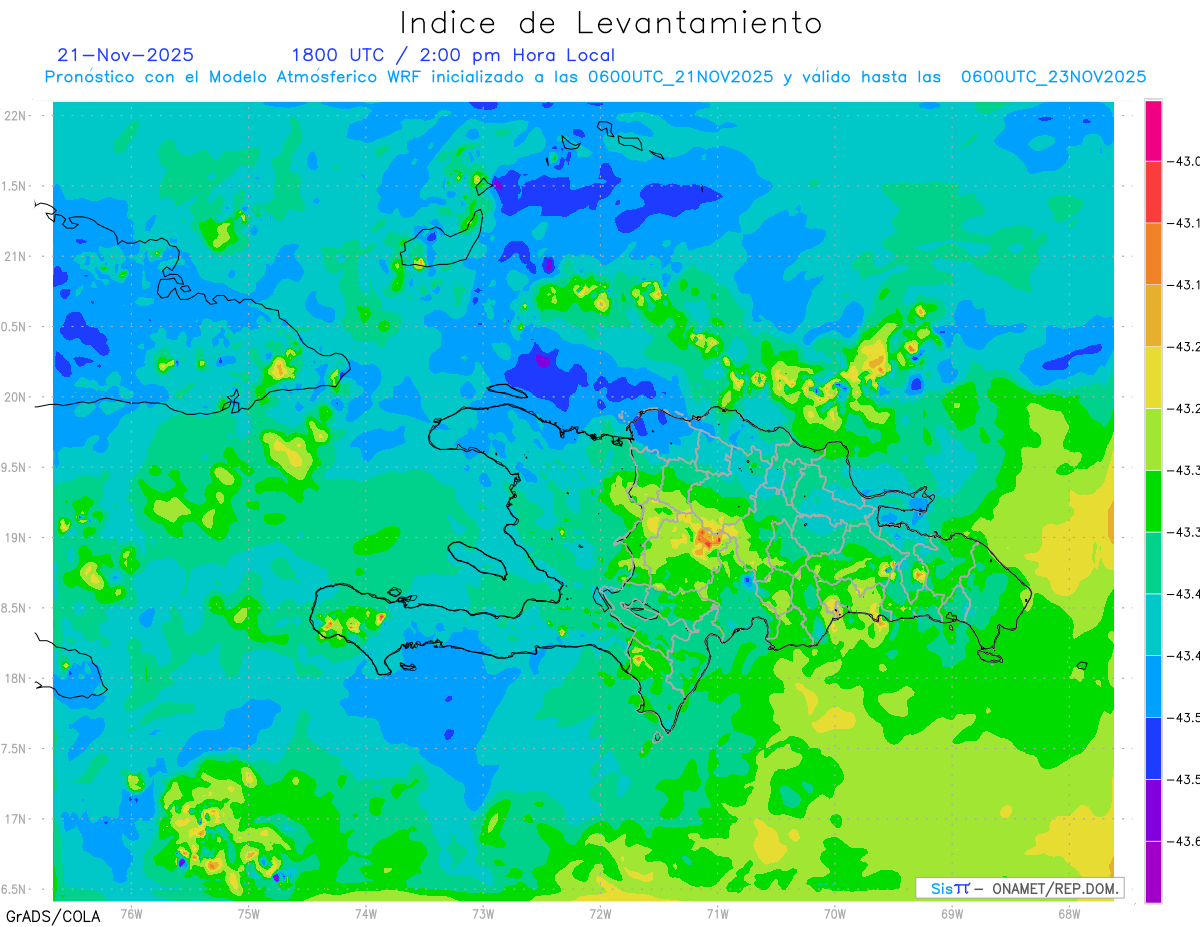This screenshot has height=927, width=1200.
Task: Click the '70W' longitude label
Action: 835,914
